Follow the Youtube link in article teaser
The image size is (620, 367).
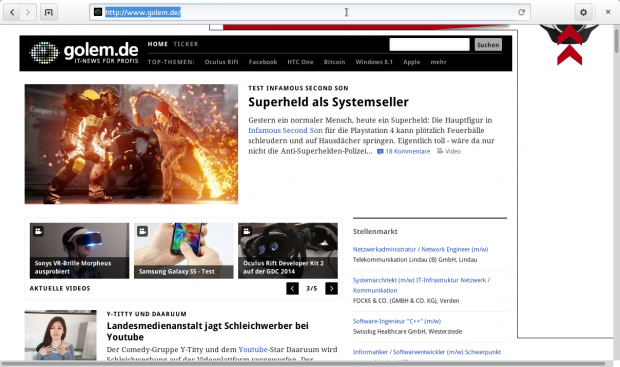click(x=253, y=350)
